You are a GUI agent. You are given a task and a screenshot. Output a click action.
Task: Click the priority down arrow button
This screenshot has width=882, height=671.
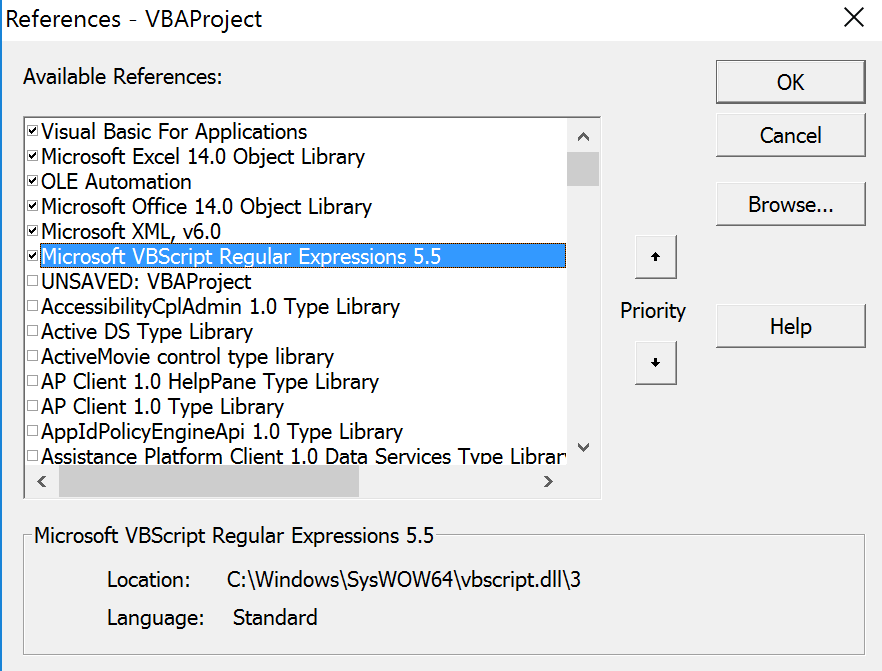(x=655, y=363)
